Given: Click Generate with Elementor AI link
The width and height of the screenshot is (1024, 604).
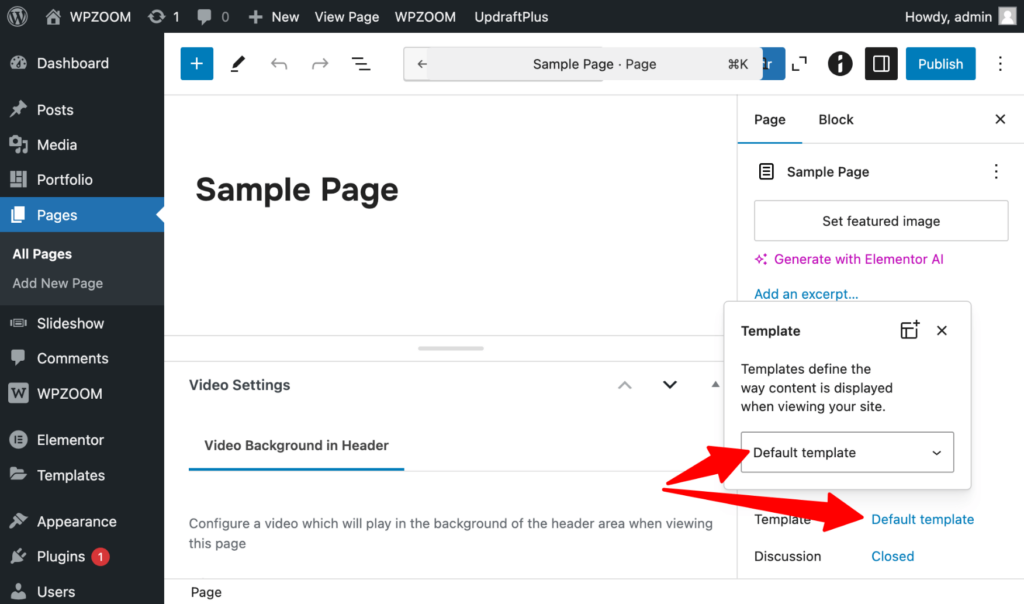Looking at the screenshot, I should (858, 259).
